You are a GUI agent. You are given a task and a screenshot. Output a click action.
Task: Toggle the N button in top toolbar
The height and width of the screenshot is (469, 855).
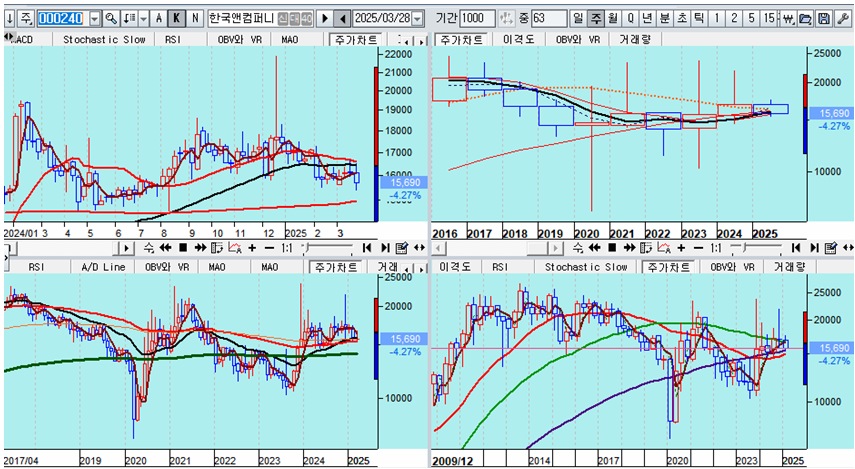(195, 19)
